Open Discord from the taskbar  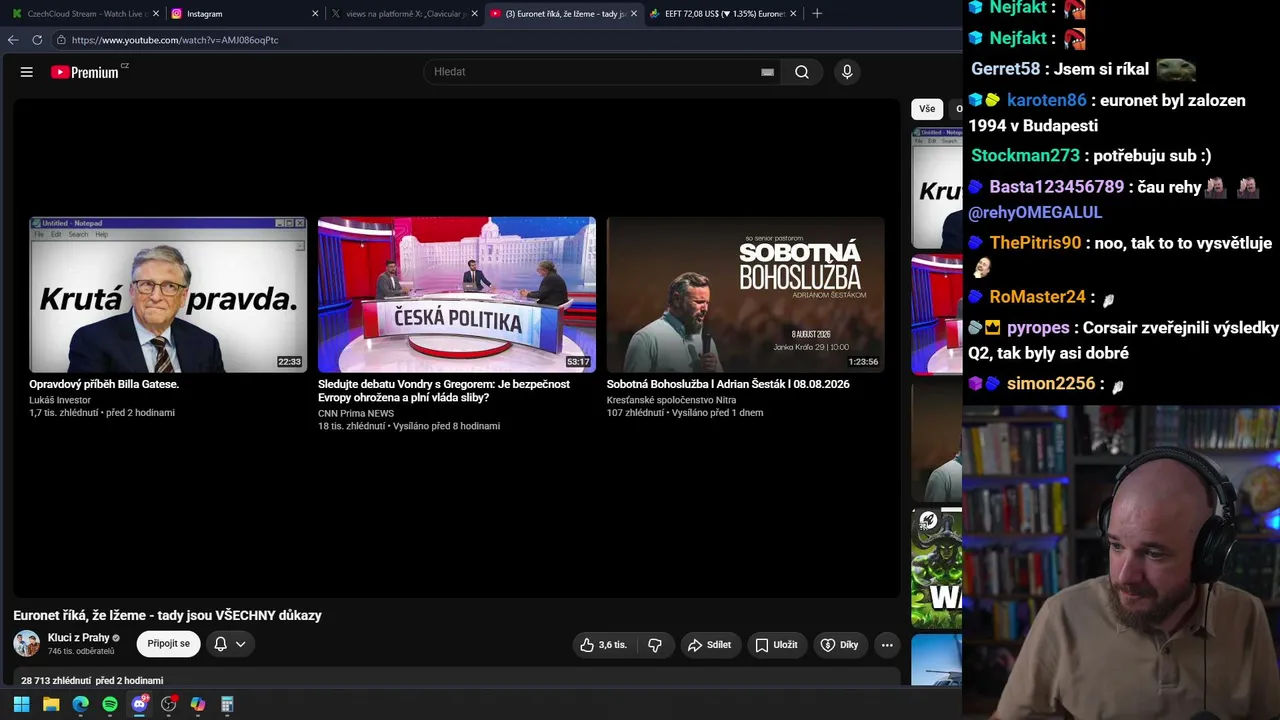click(139, 704)
